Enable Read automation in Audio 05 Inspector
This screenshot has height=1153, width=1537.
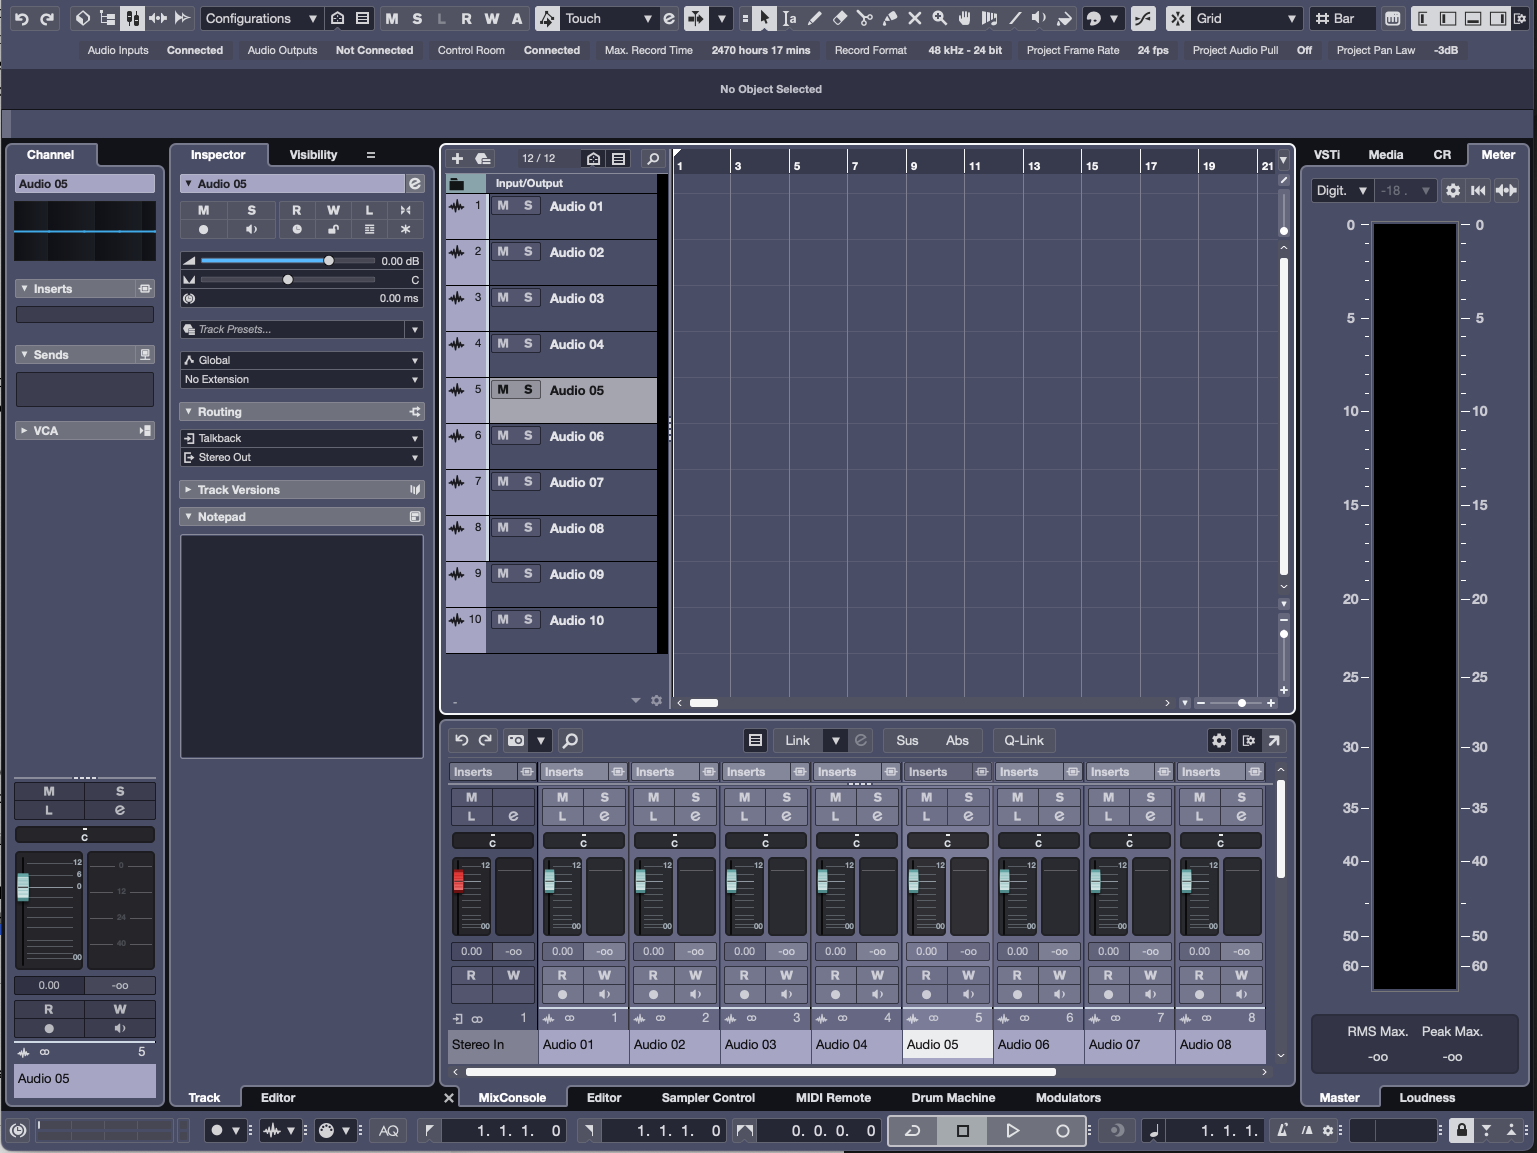pyautogui.click(x=296, y=210)
